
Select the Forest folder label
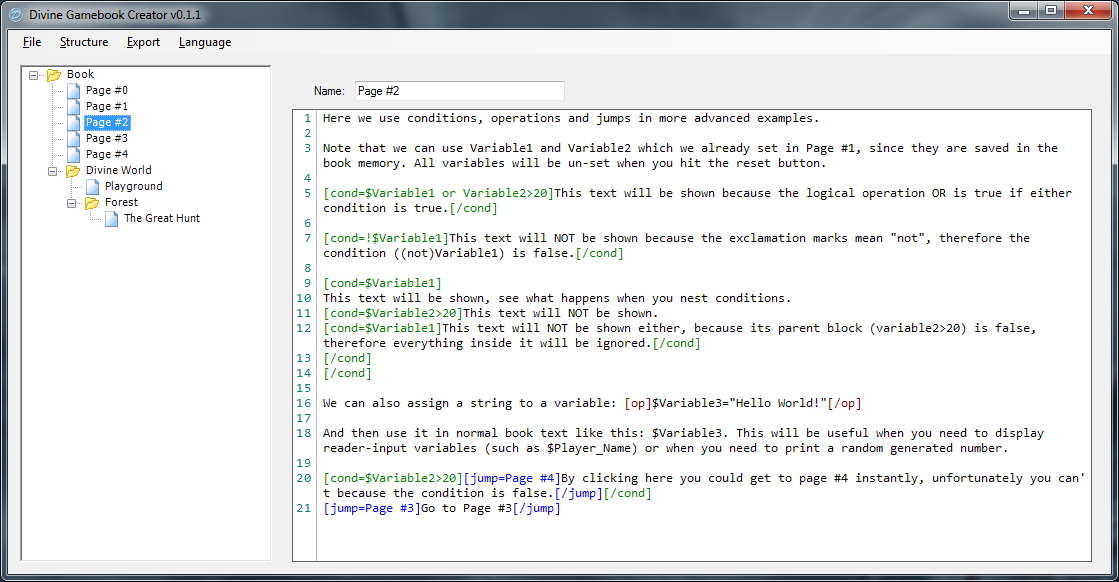click(x=121, y=203)
